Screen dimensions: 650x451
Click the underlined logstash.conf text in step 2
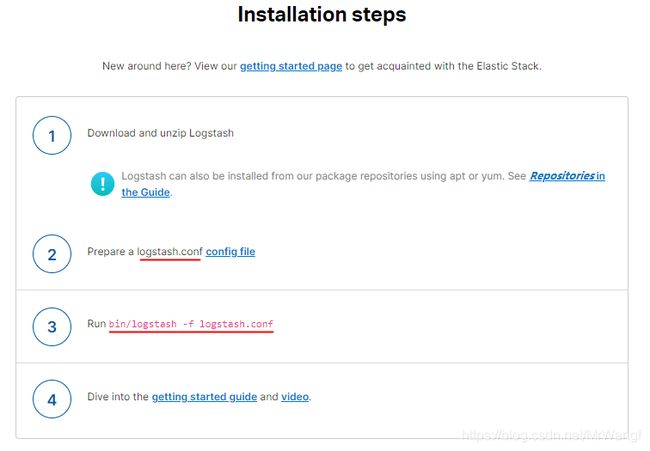point(170,252)
